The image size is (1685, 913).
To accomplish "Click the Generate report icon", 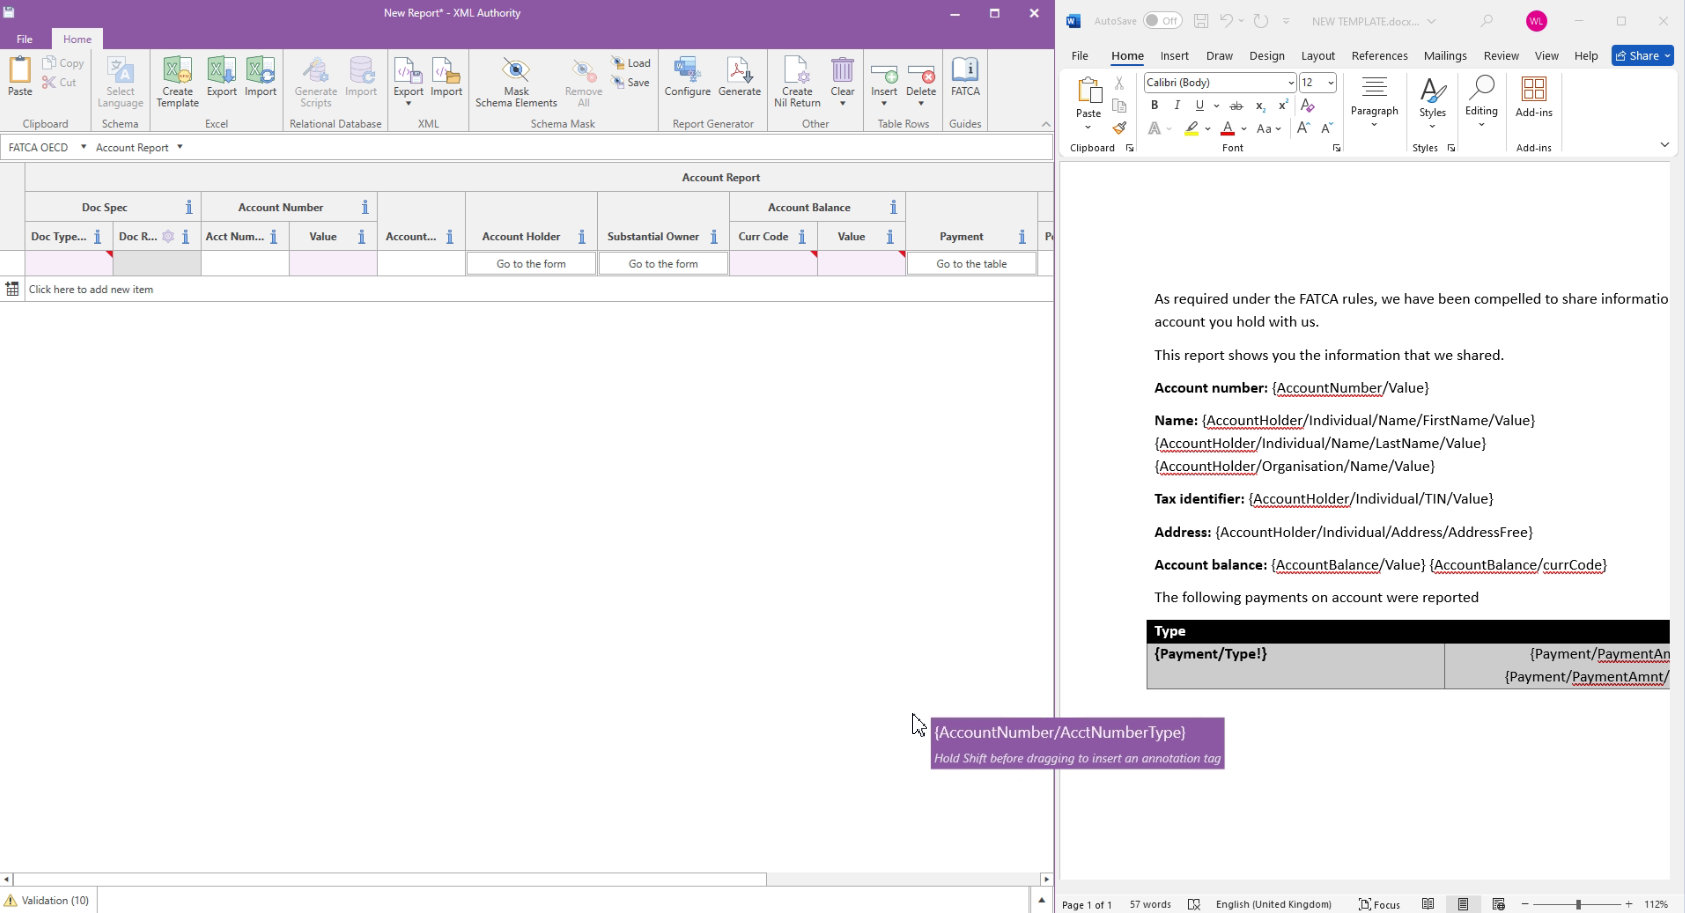I will pos(739,77).
